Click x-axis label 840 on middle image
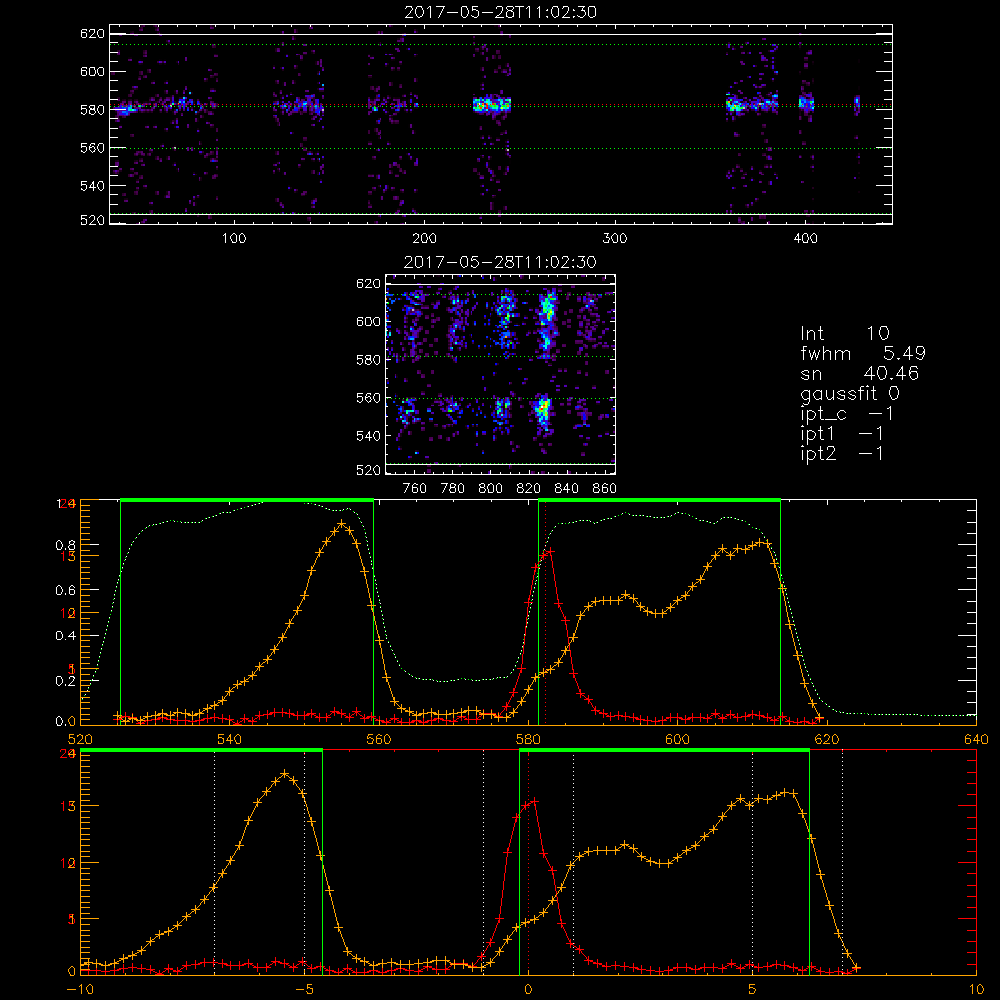The image size is (1000, 1000). pos(566,489)
